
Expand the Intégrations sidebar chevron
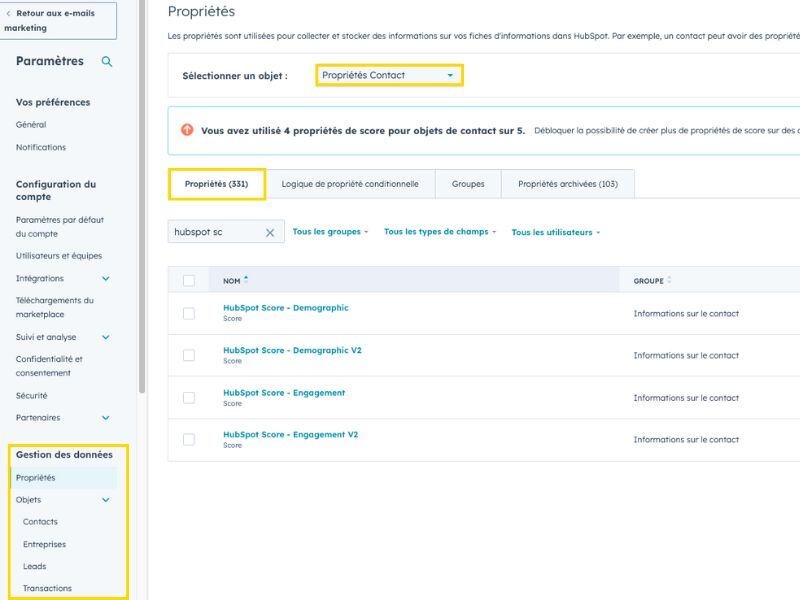point(106,279)
